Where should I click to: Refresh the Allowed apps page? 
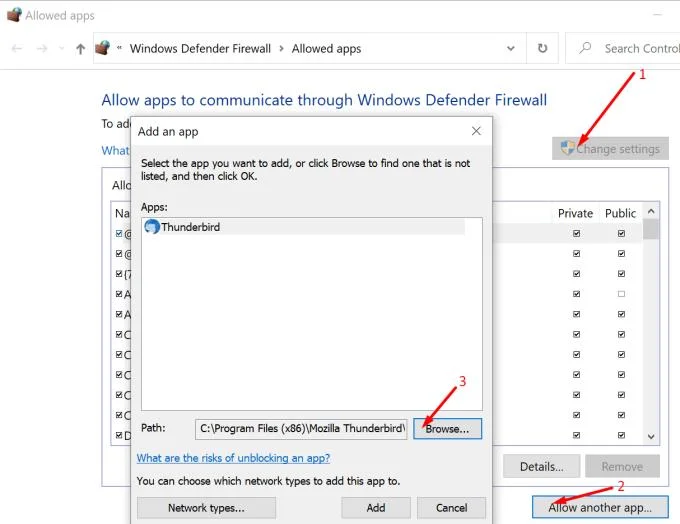(x=542, y=48)
